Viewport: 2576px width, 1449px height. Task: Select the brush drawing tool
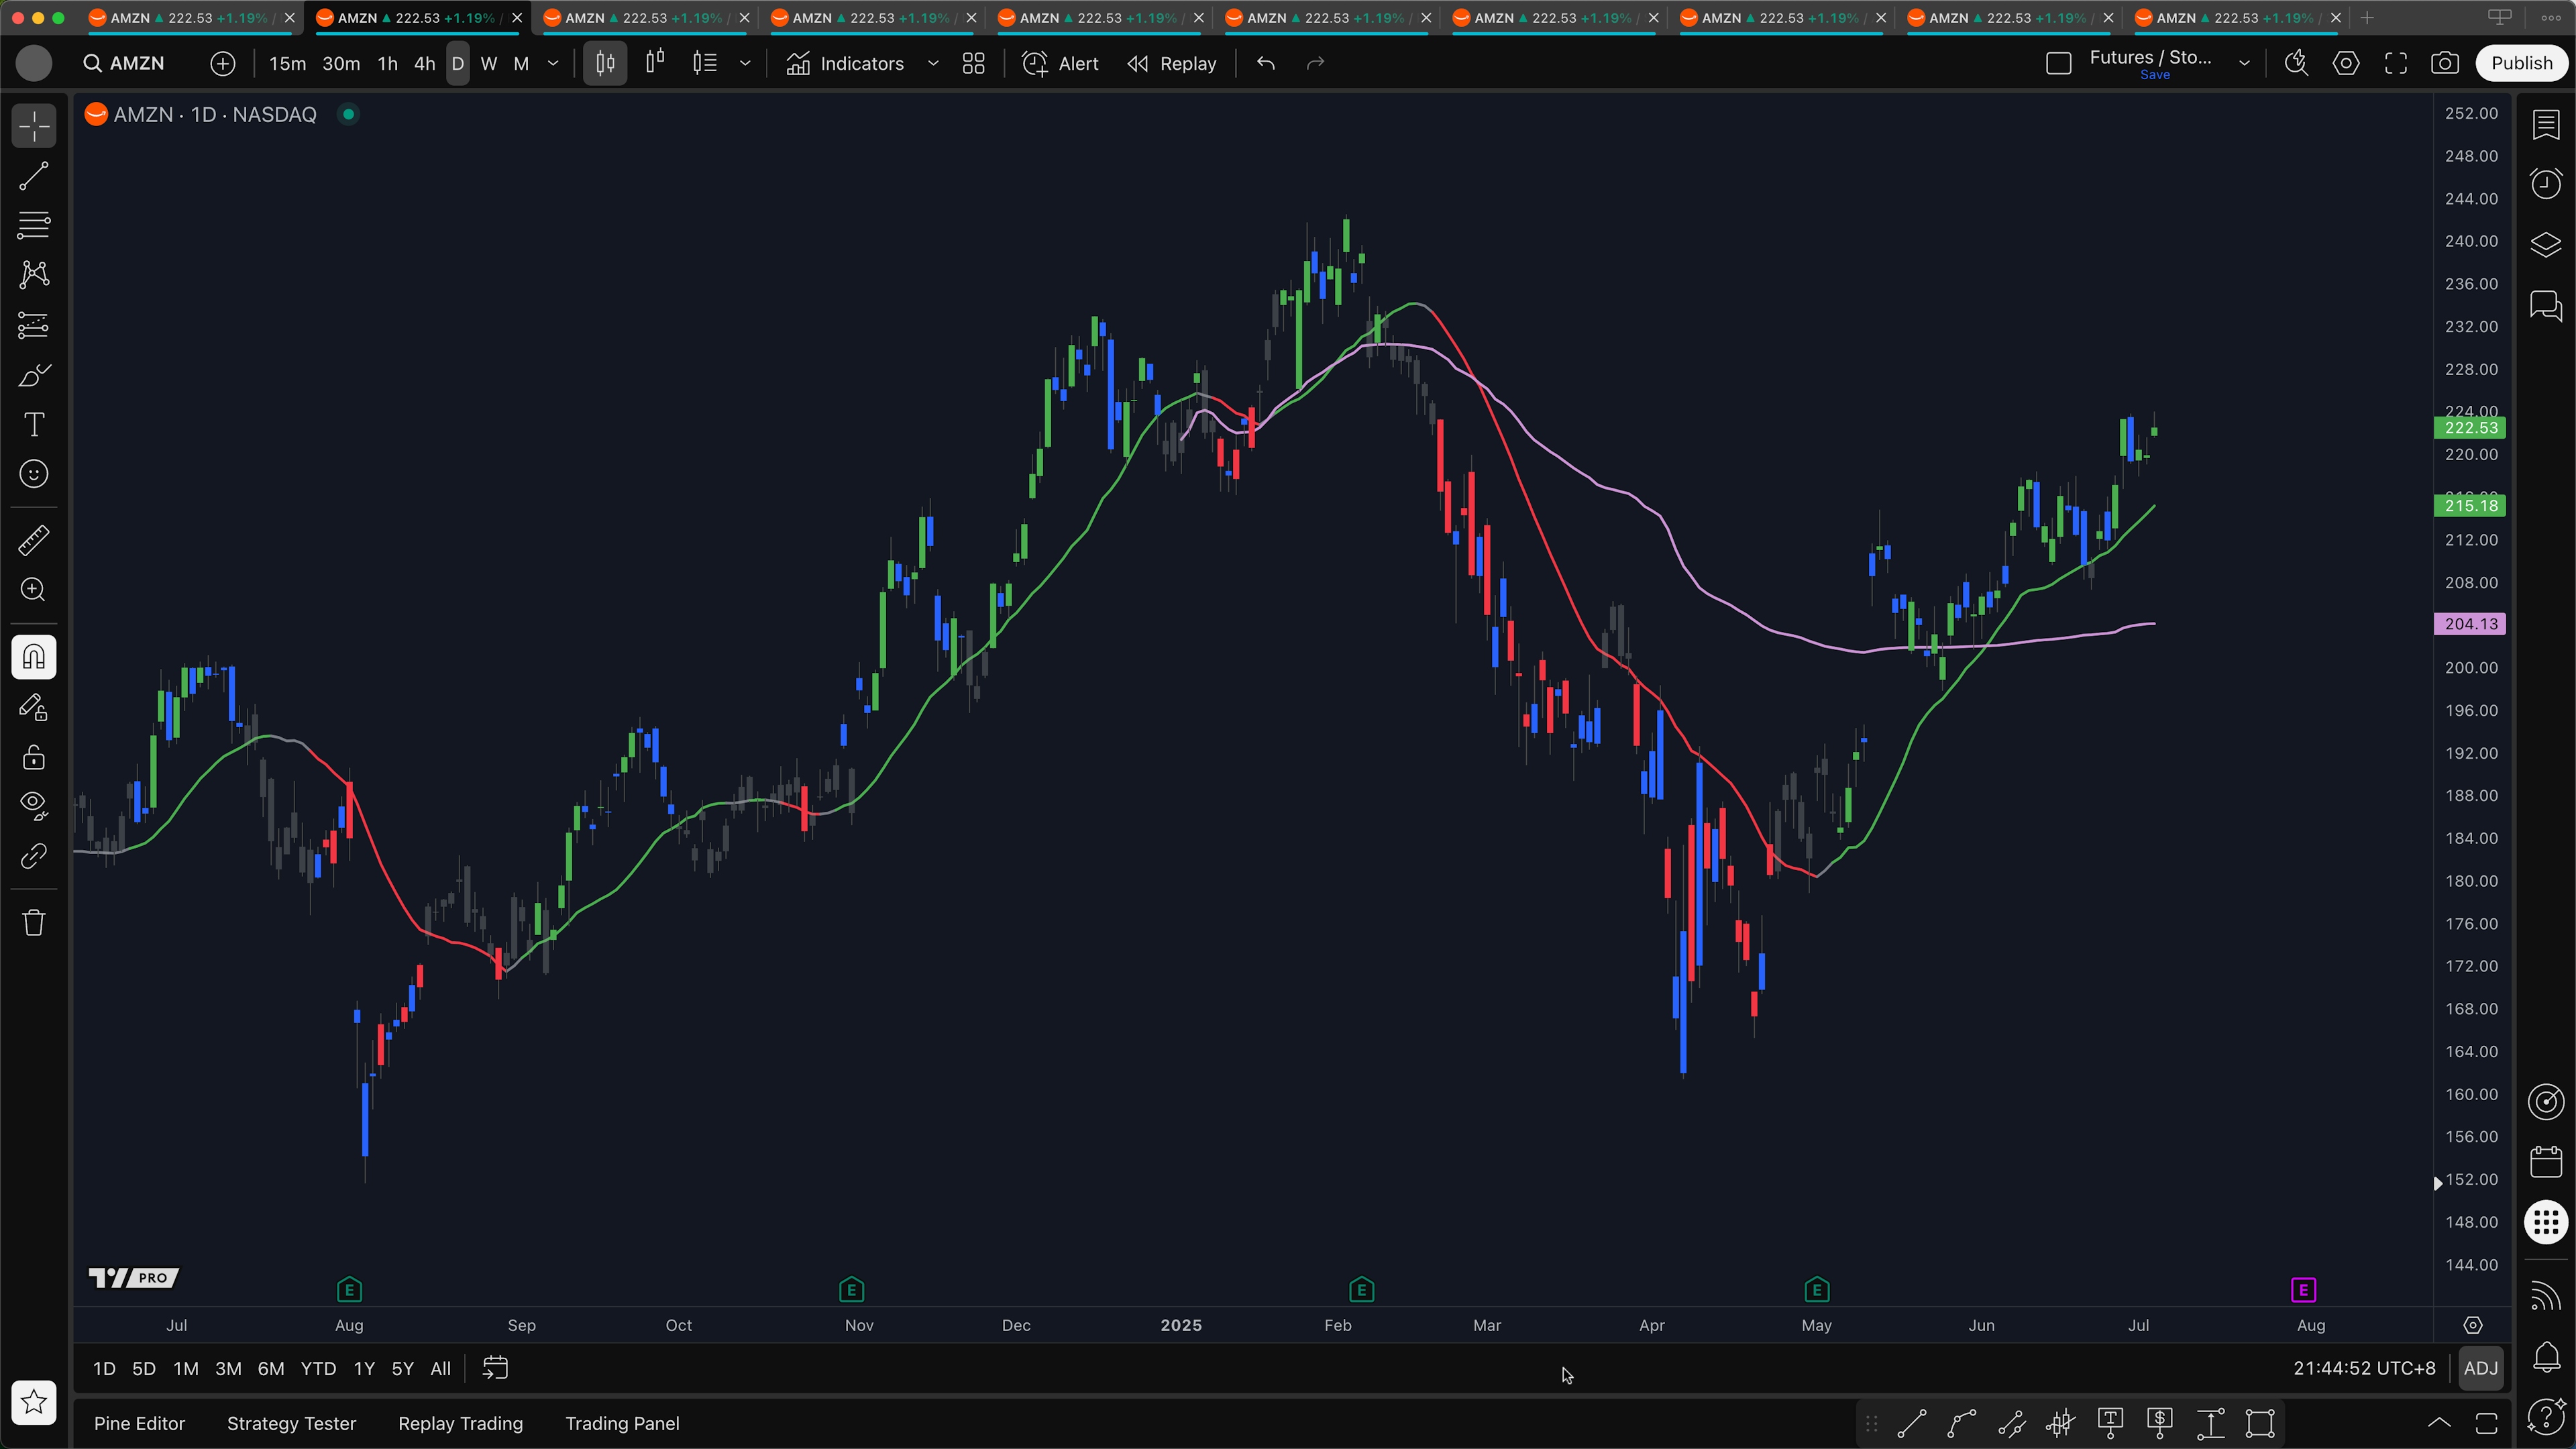pos(34,375)
